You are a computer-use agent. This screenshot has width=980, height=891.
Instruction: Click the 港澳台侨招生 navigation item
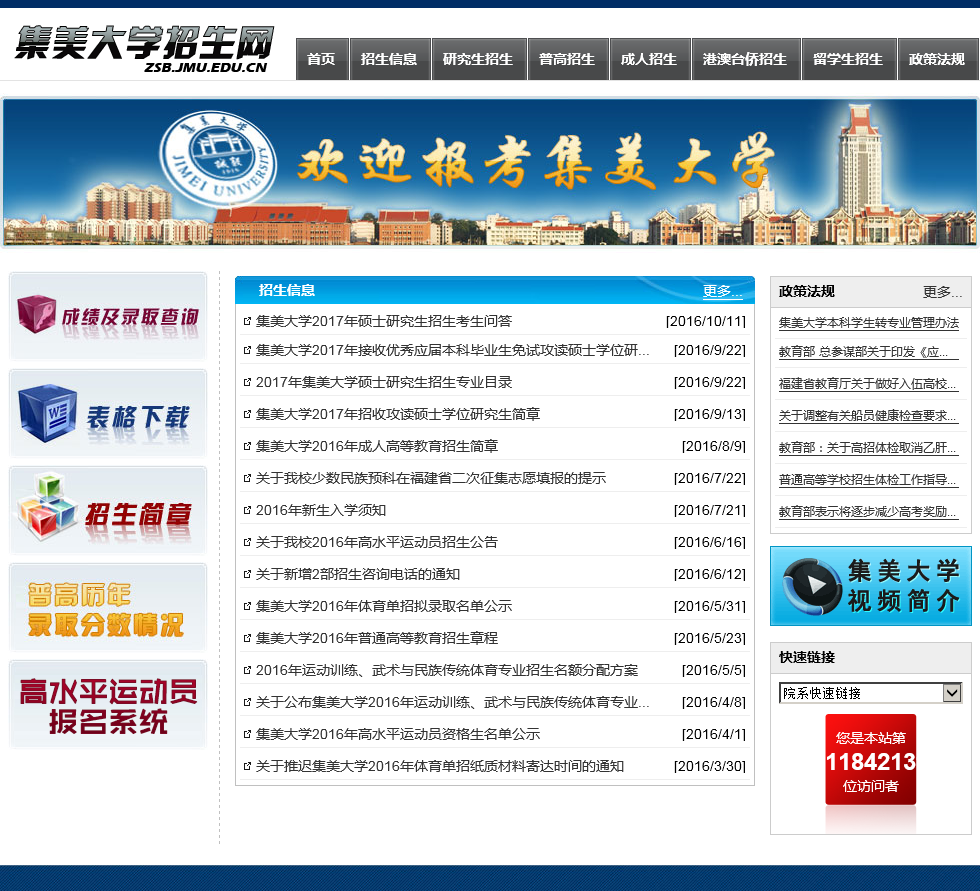[x=746, y=59]
